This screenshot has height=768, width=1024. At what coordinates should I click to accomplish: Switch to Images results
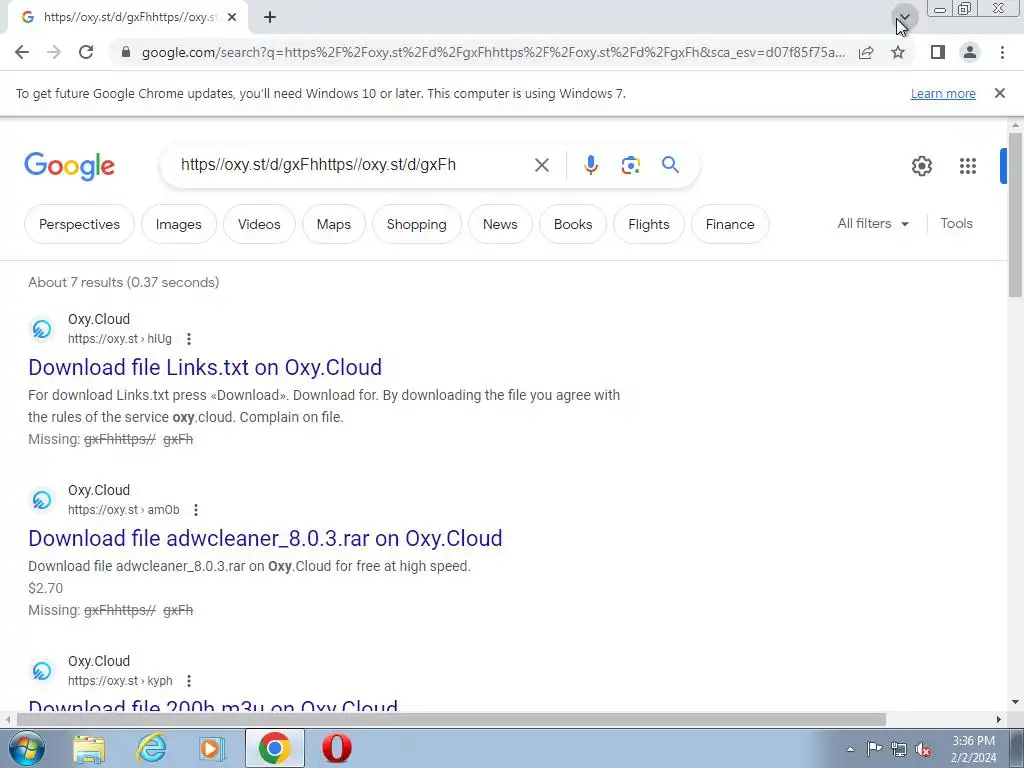[178, 224]
